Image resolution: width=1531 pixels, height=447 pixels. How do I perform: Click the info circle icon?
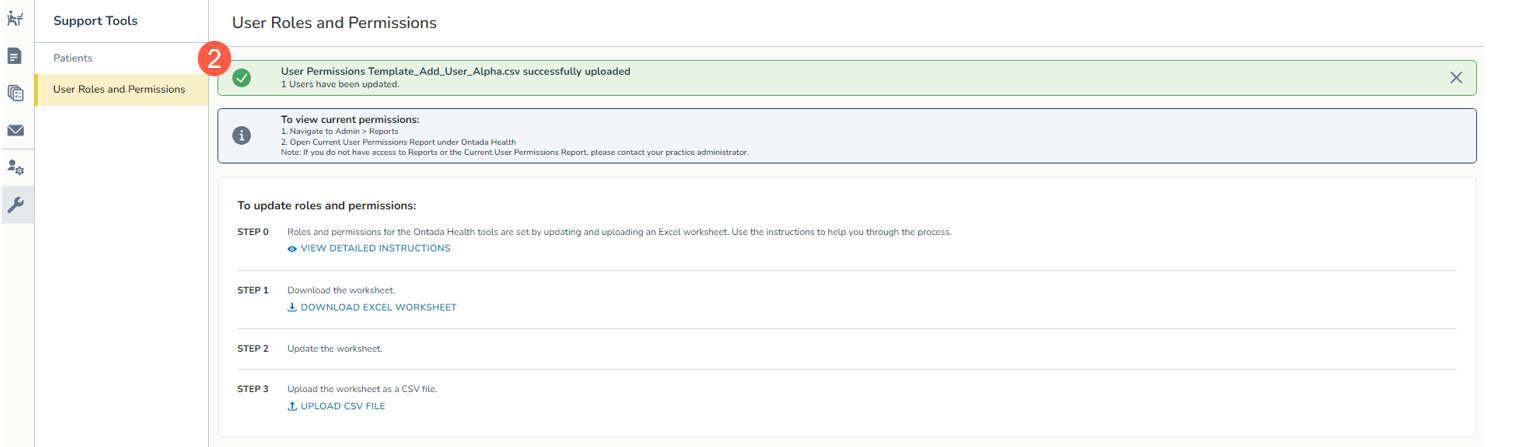[x=241, y=136]
